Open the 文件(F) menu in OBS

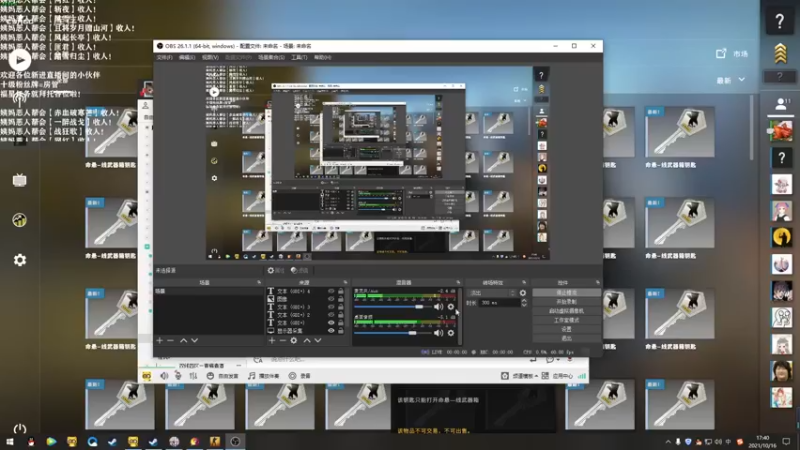(x=164, y=57)
